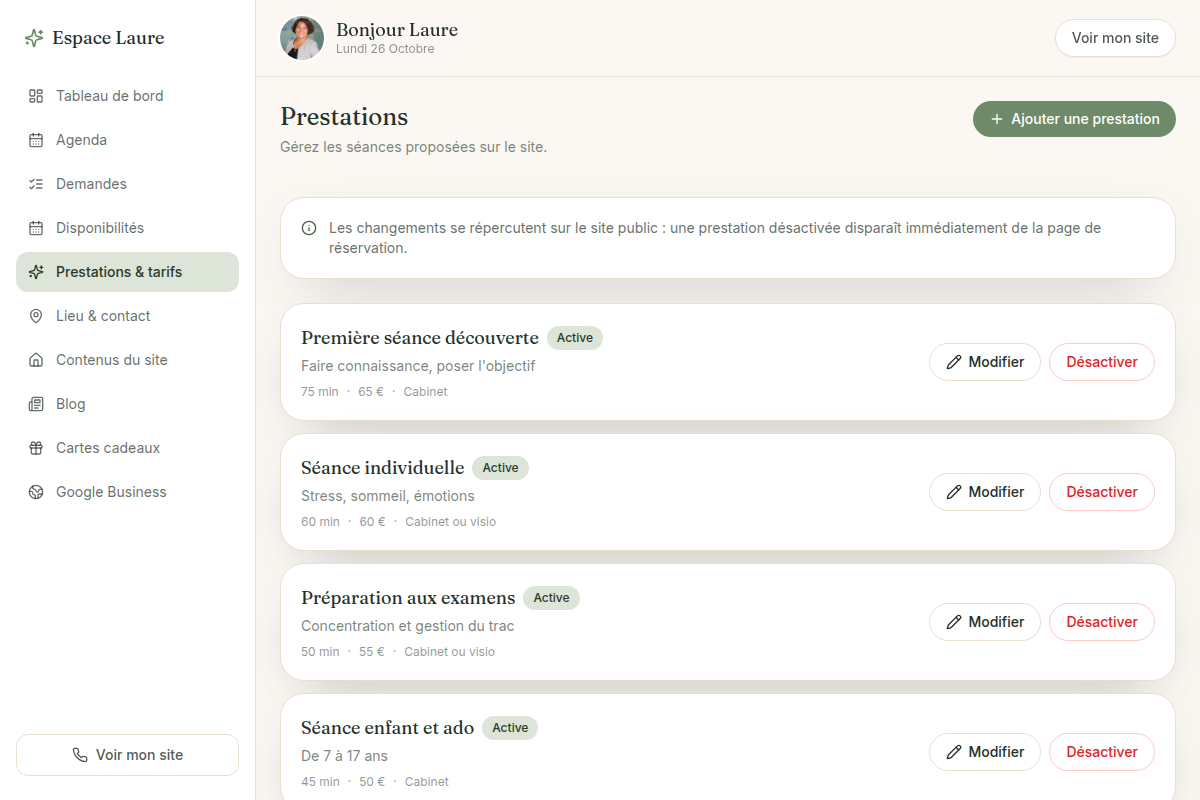Click the info icon in the changes notice
This screenshot has height=800, width=1200.
point(309,228)
